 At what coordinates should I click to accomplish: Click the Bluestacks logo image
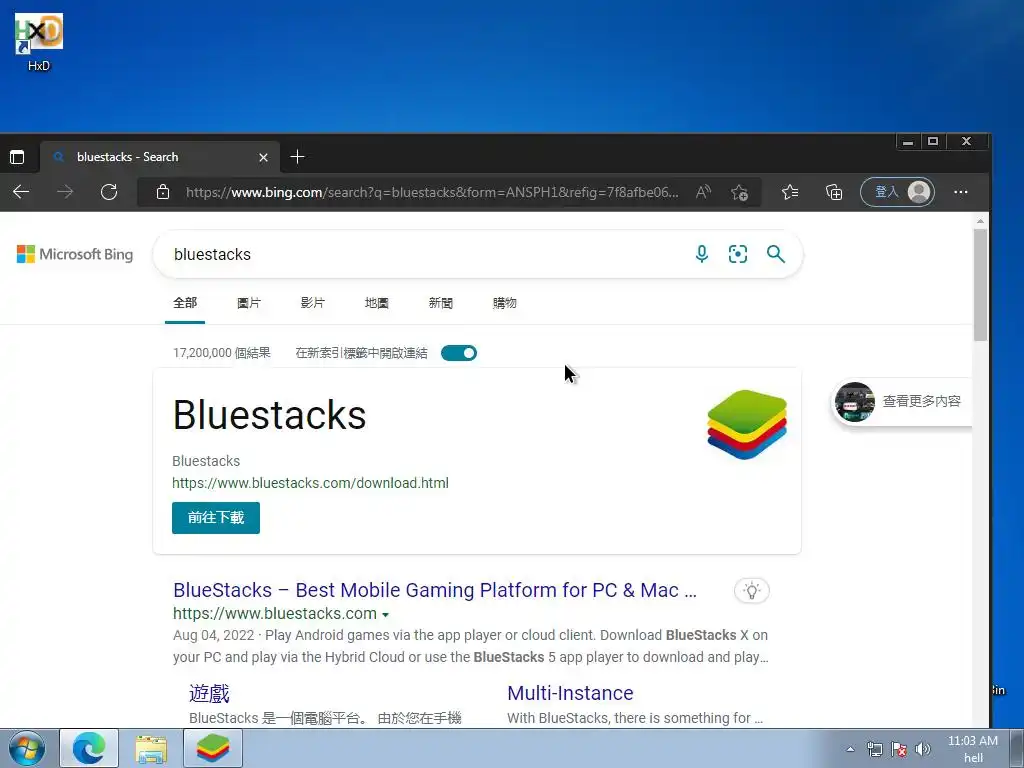pos(746,424)
